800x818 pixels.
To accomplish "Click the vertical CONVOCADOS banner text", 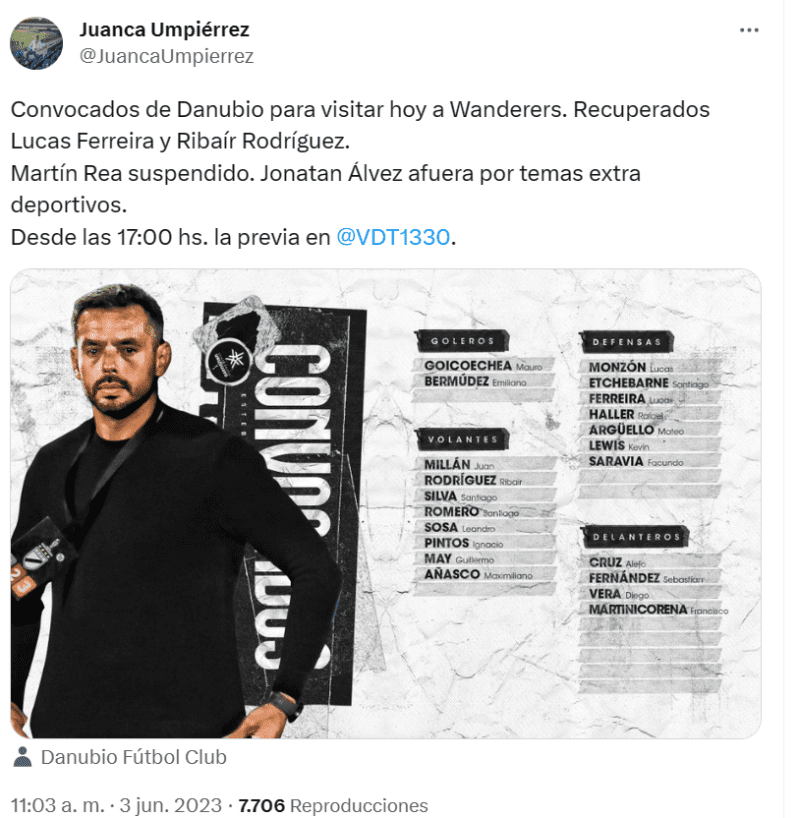I will 292,506.
